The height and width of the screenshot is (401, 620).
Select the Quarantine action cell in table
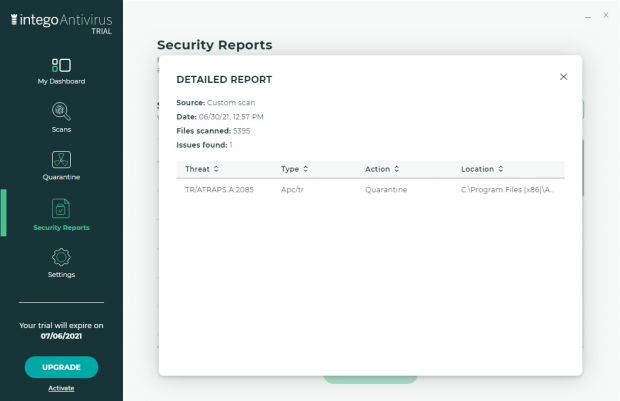[386, 189]
